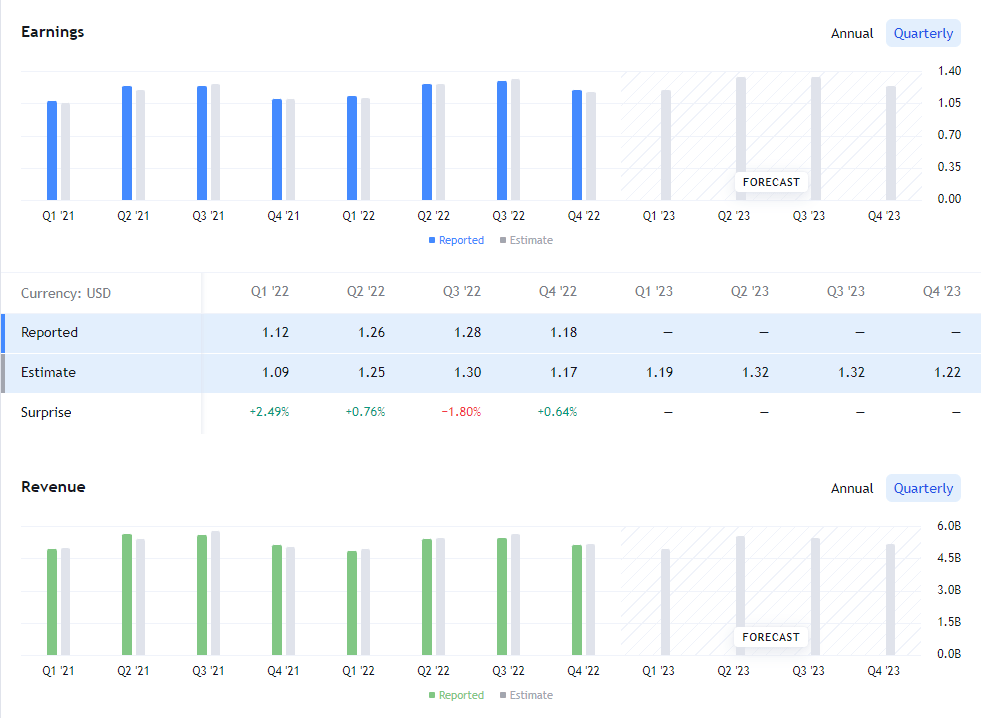The image size is (981, 718).
Task: Select the Reported row in the earnings table
Action: coord(50,332)
